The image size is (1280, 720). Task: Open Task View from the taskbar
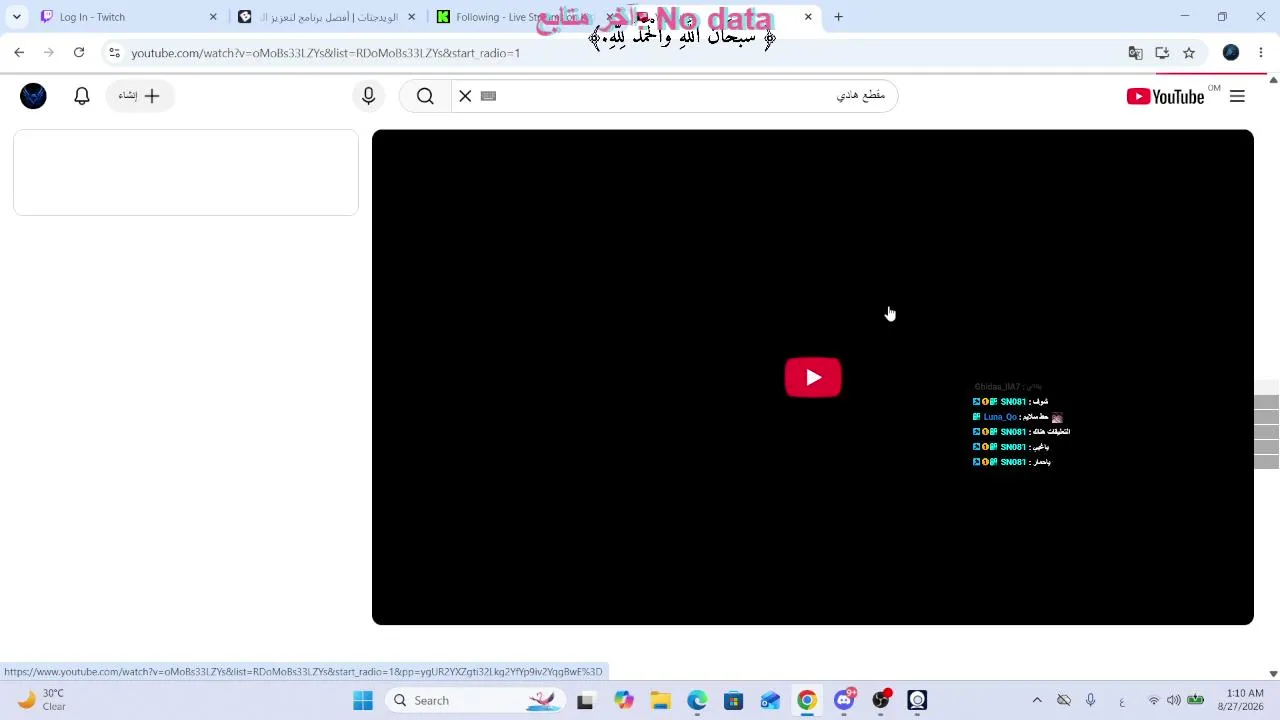click(585, 701)
